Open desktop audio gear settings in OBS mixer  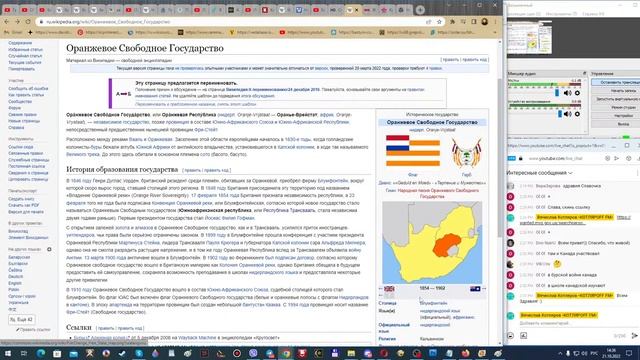point(577,114)
